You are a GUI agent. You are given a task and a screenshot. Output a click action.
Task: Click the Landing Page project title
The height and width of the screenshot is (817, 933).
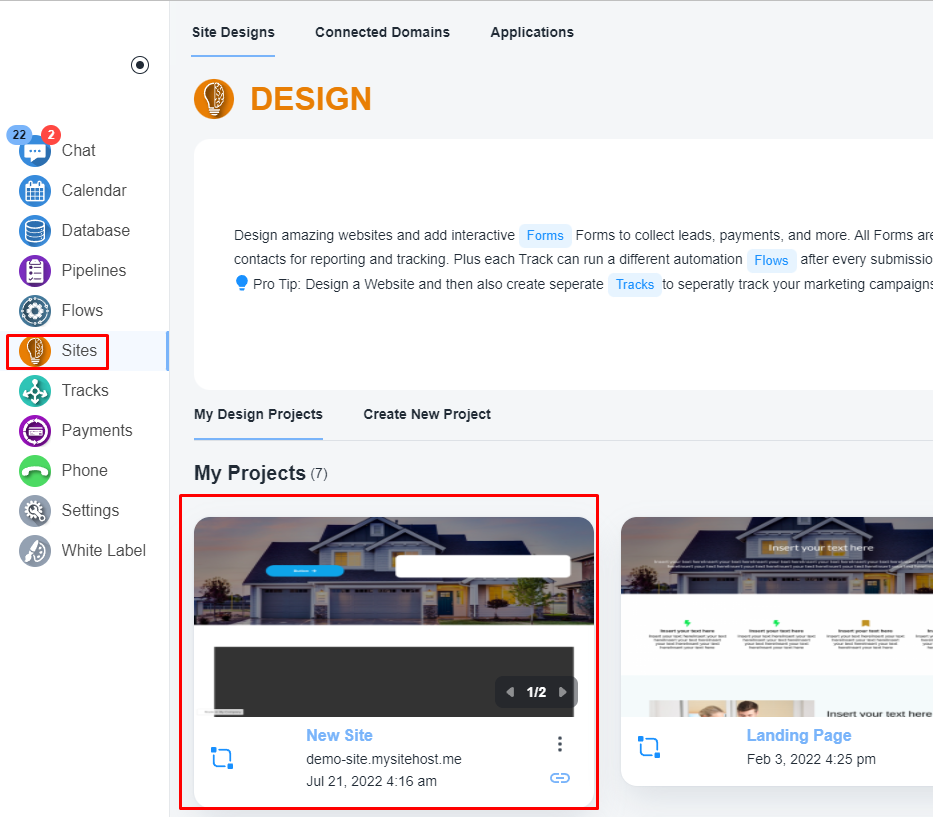point(799,735)
